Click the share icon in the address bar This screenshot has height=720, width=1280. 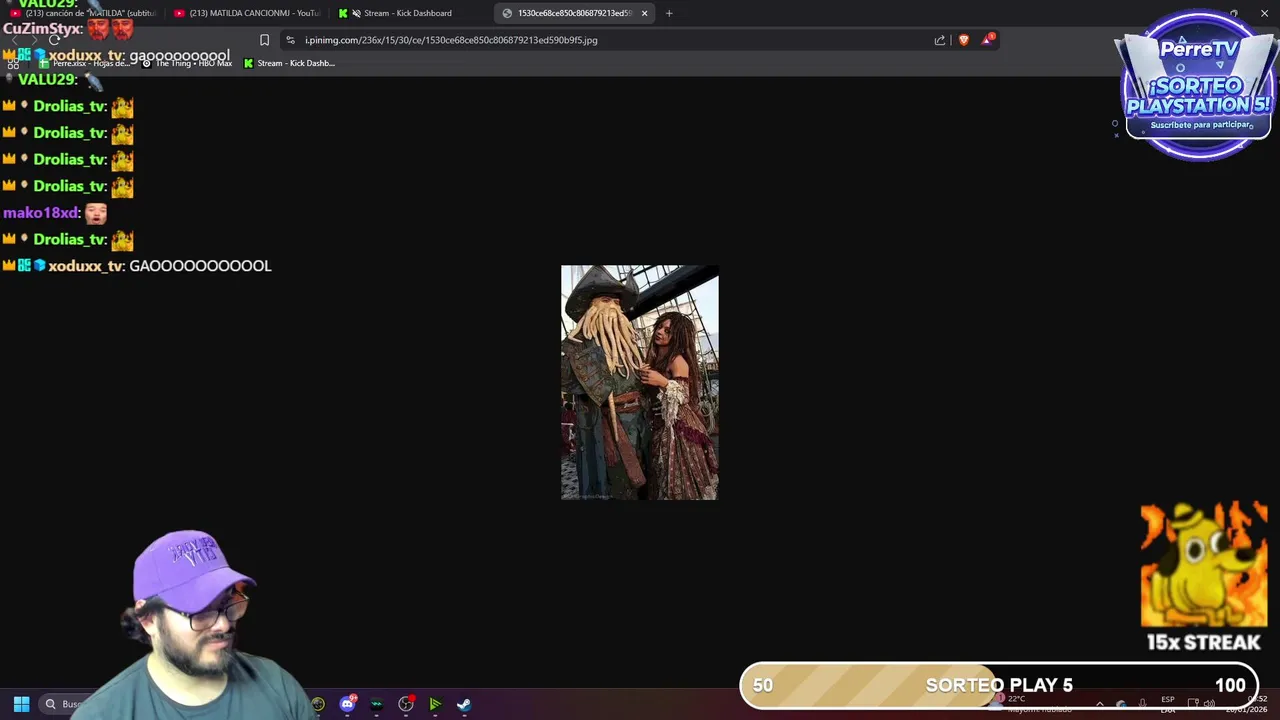[x=940, y=40]
